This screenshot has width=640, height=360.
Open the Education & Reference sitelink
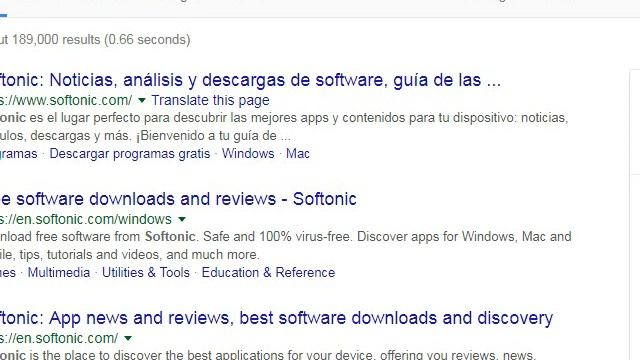pyautogui.click(x=268, y=273)
